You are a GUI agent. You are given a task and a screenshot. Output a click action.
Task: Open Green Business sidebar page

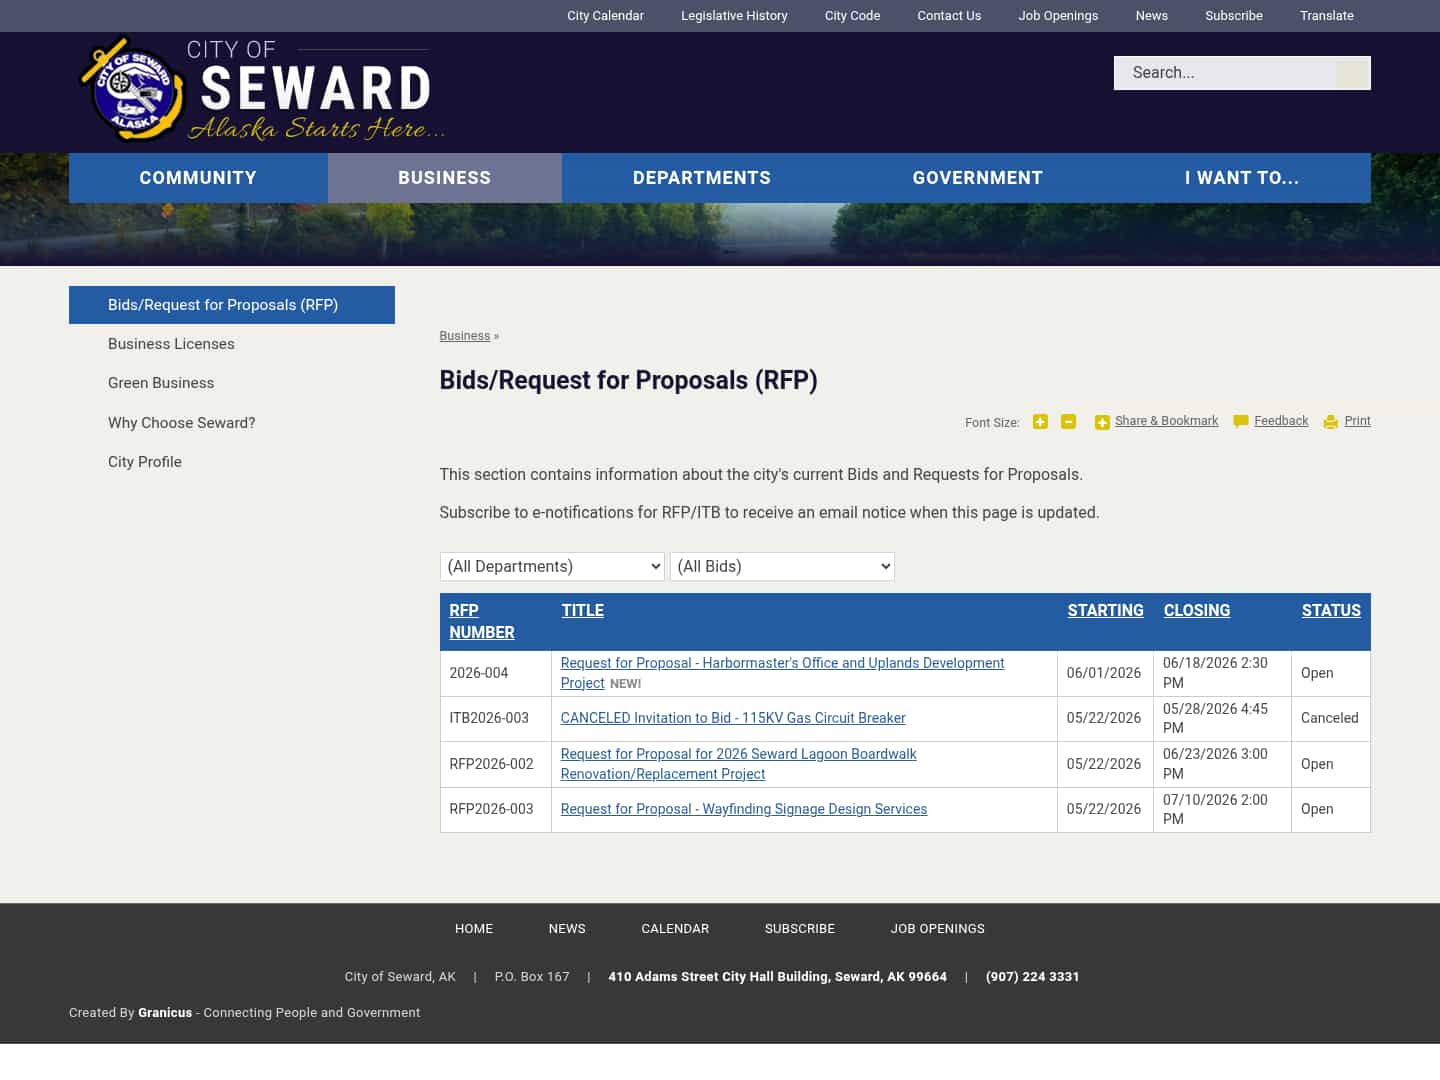coord(161,383)
